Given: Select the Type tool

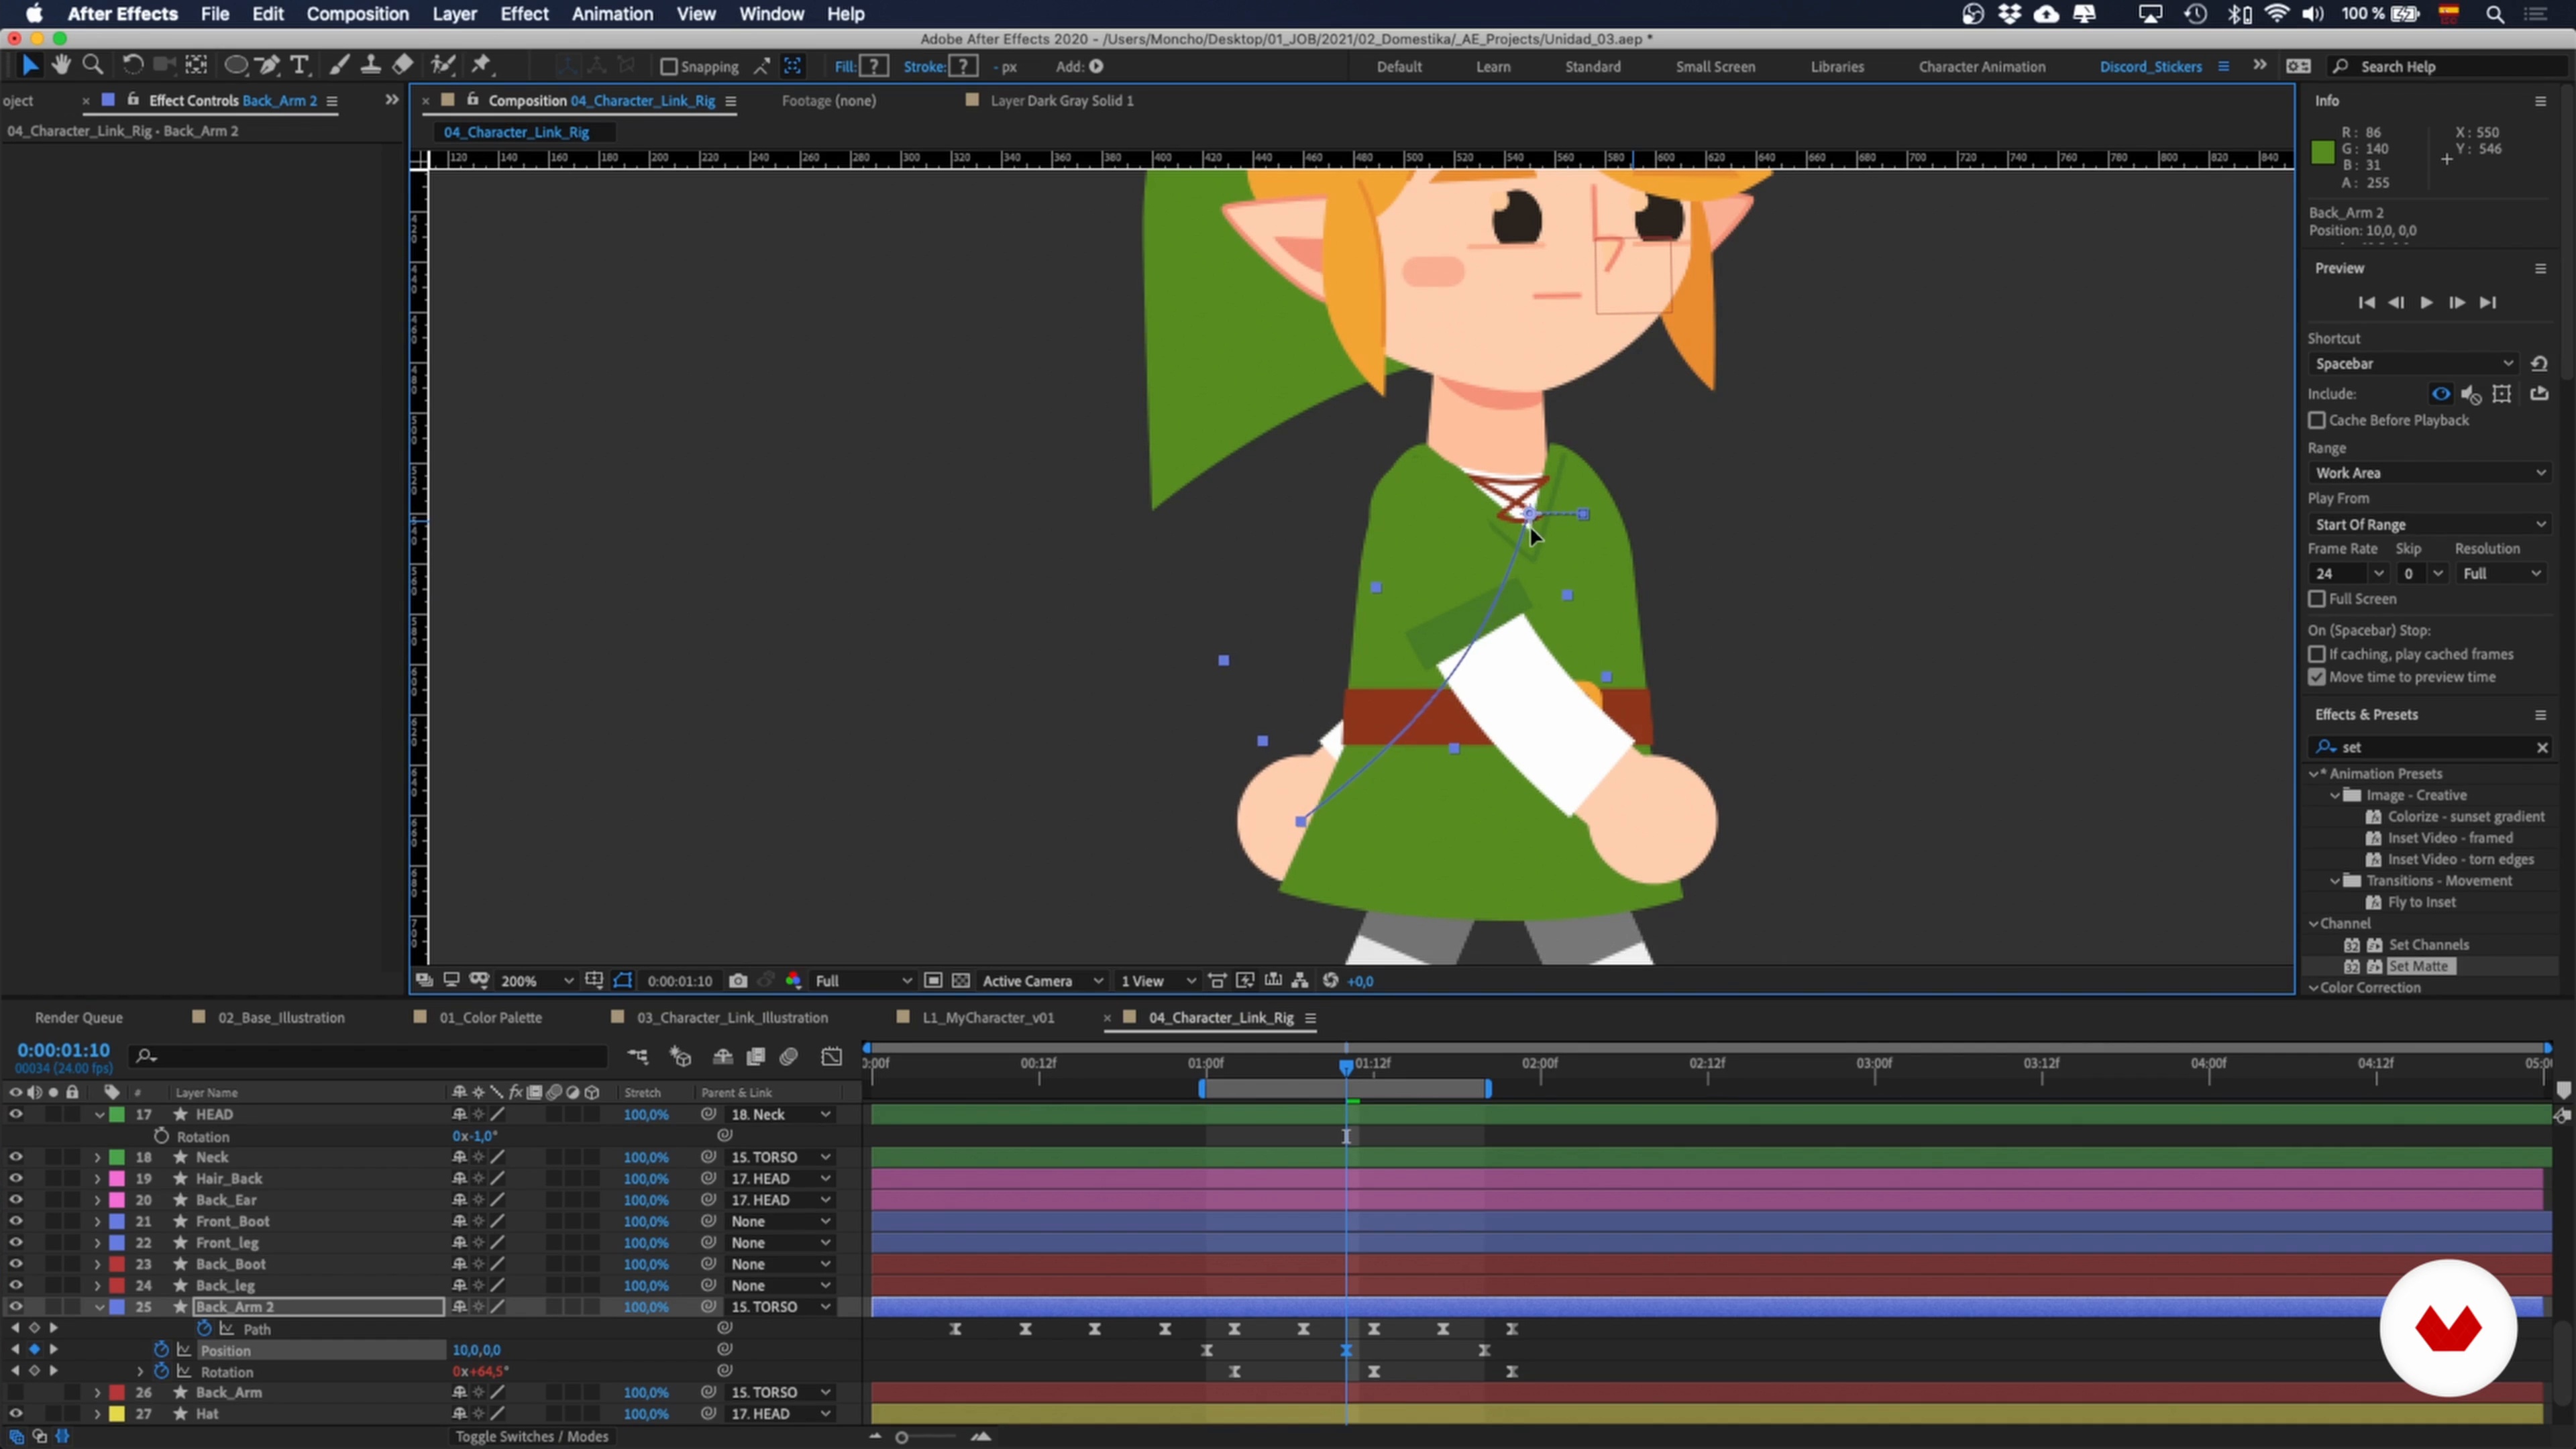Looking at the screenshot, I should click(299, 65).
